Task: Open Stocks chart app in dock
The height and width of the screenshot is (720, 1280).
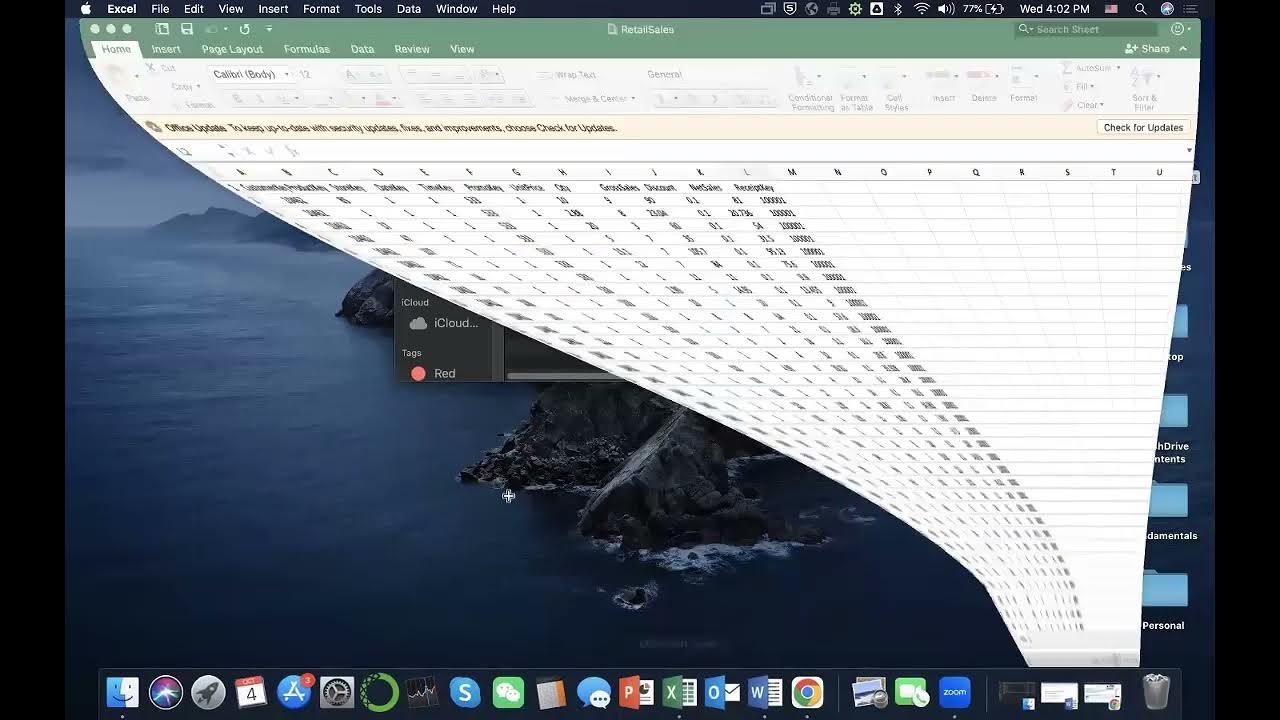Action: tap(422, 692)
